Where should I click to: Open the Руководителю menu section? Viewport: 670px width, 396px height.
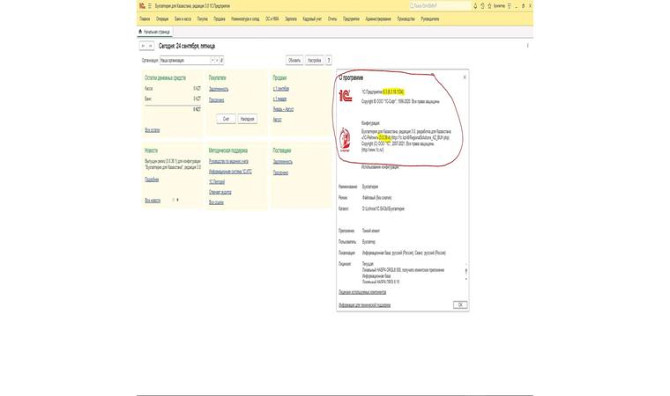[430, 19]
